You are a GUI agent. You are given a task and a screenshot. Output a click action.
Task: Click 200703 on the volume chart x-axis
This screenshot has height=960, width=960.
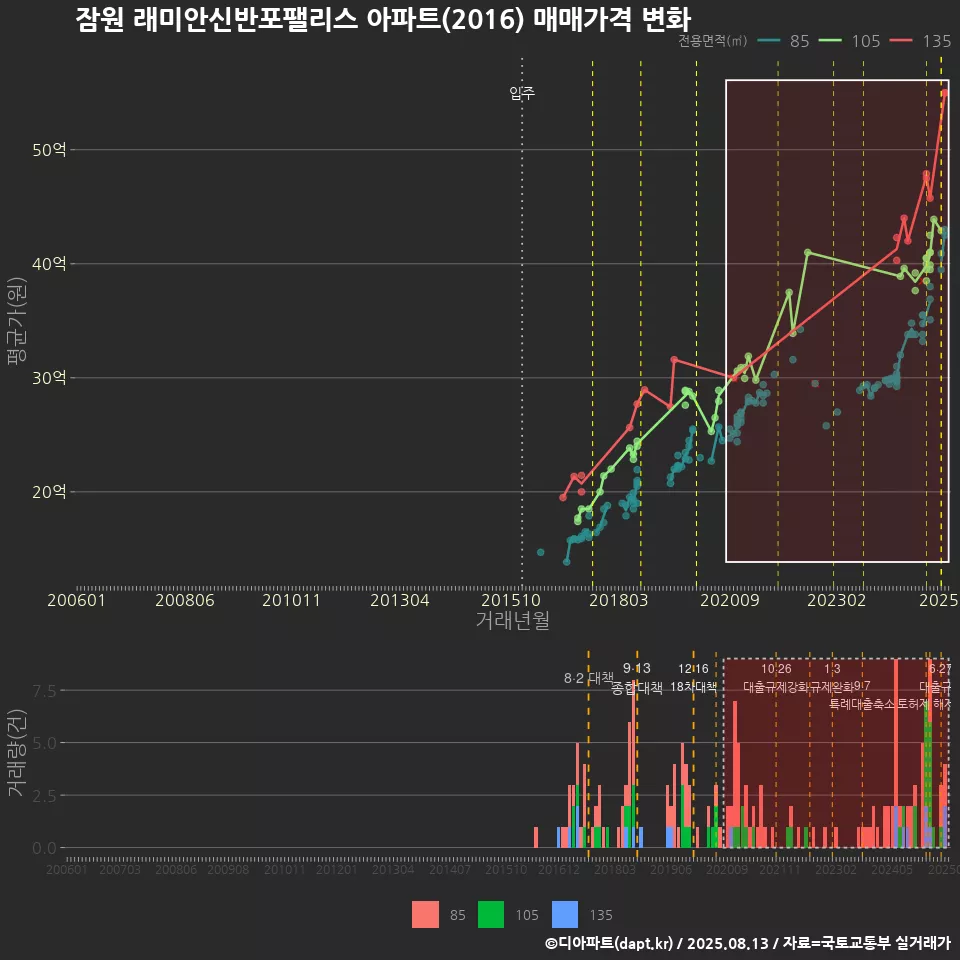click(120, 869)
